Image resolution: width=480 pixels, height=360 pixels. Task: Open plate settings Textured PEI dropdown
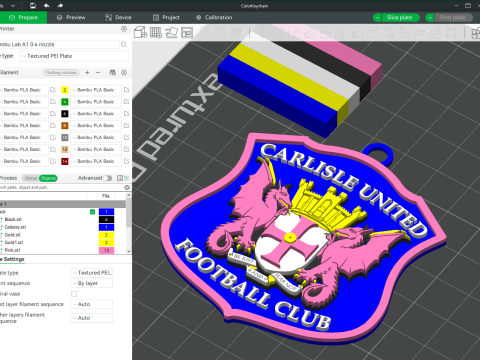coord(92,273)
